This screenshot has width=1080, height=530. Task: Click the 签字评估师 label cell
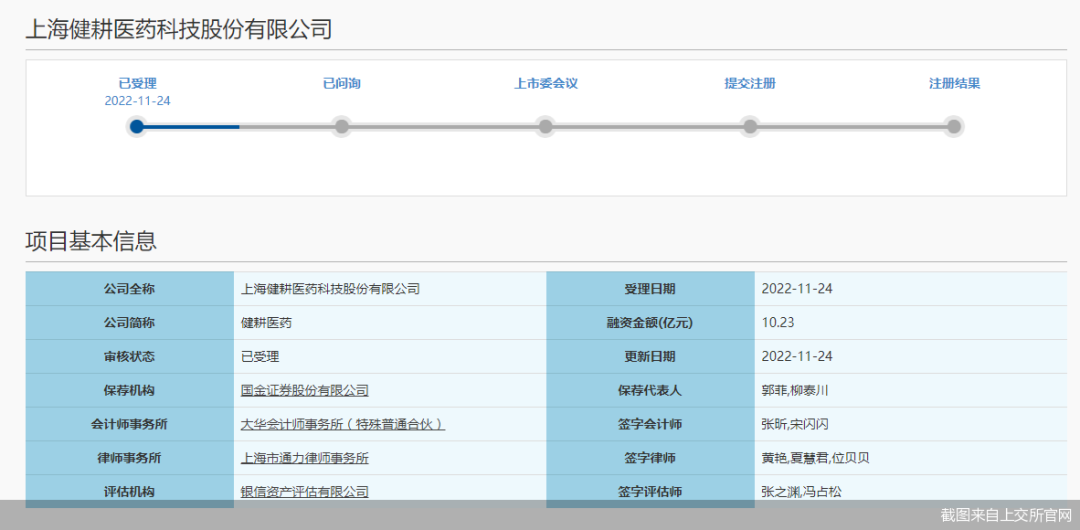click(x=650, y=491)
